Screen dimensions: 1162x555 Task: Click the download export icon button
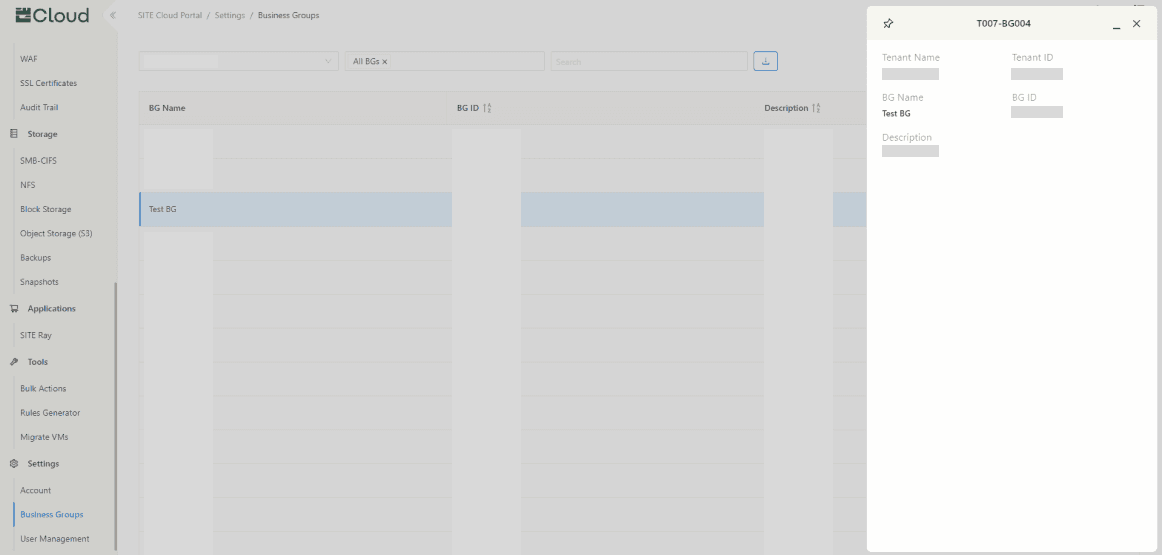click(765, 61)
